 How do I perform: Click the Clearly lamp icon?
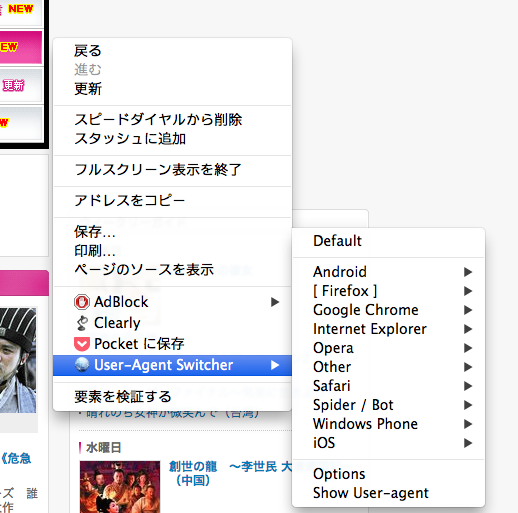[82, 323]
